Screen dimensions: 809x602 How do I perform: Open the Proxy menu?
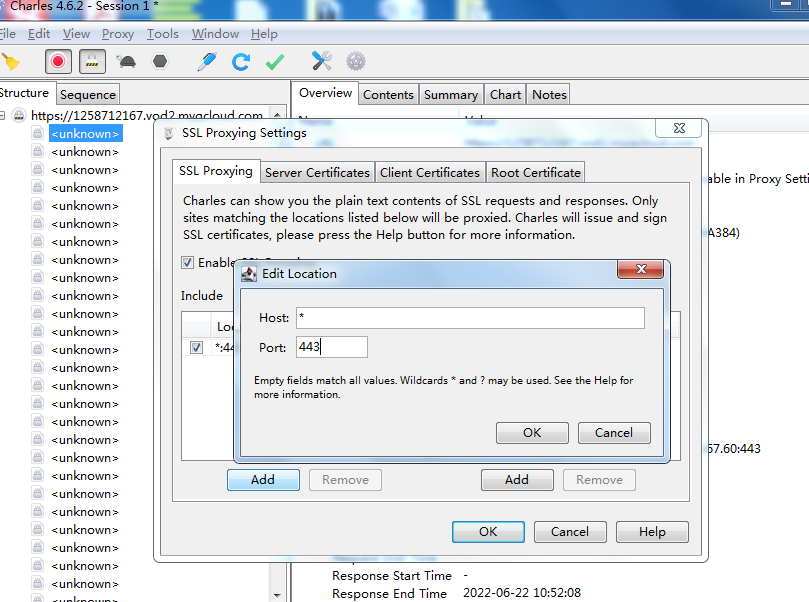coord(118,34)
